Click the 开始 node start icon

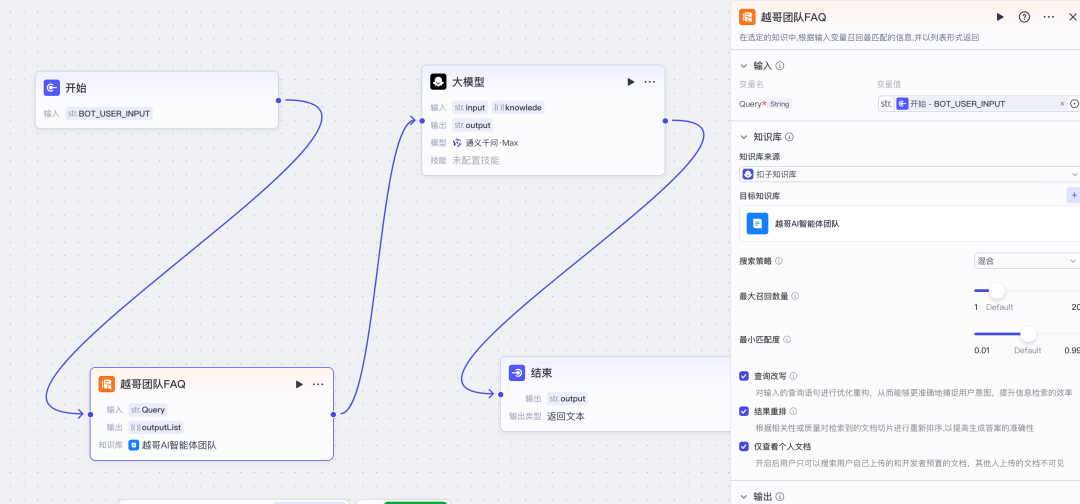(52, 87)
